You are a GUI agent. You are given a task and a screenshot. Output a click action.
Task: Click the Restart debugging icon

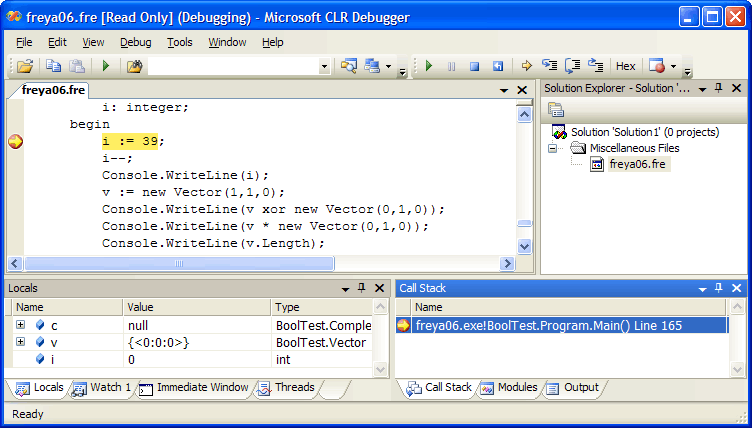[x=498, y=66]
